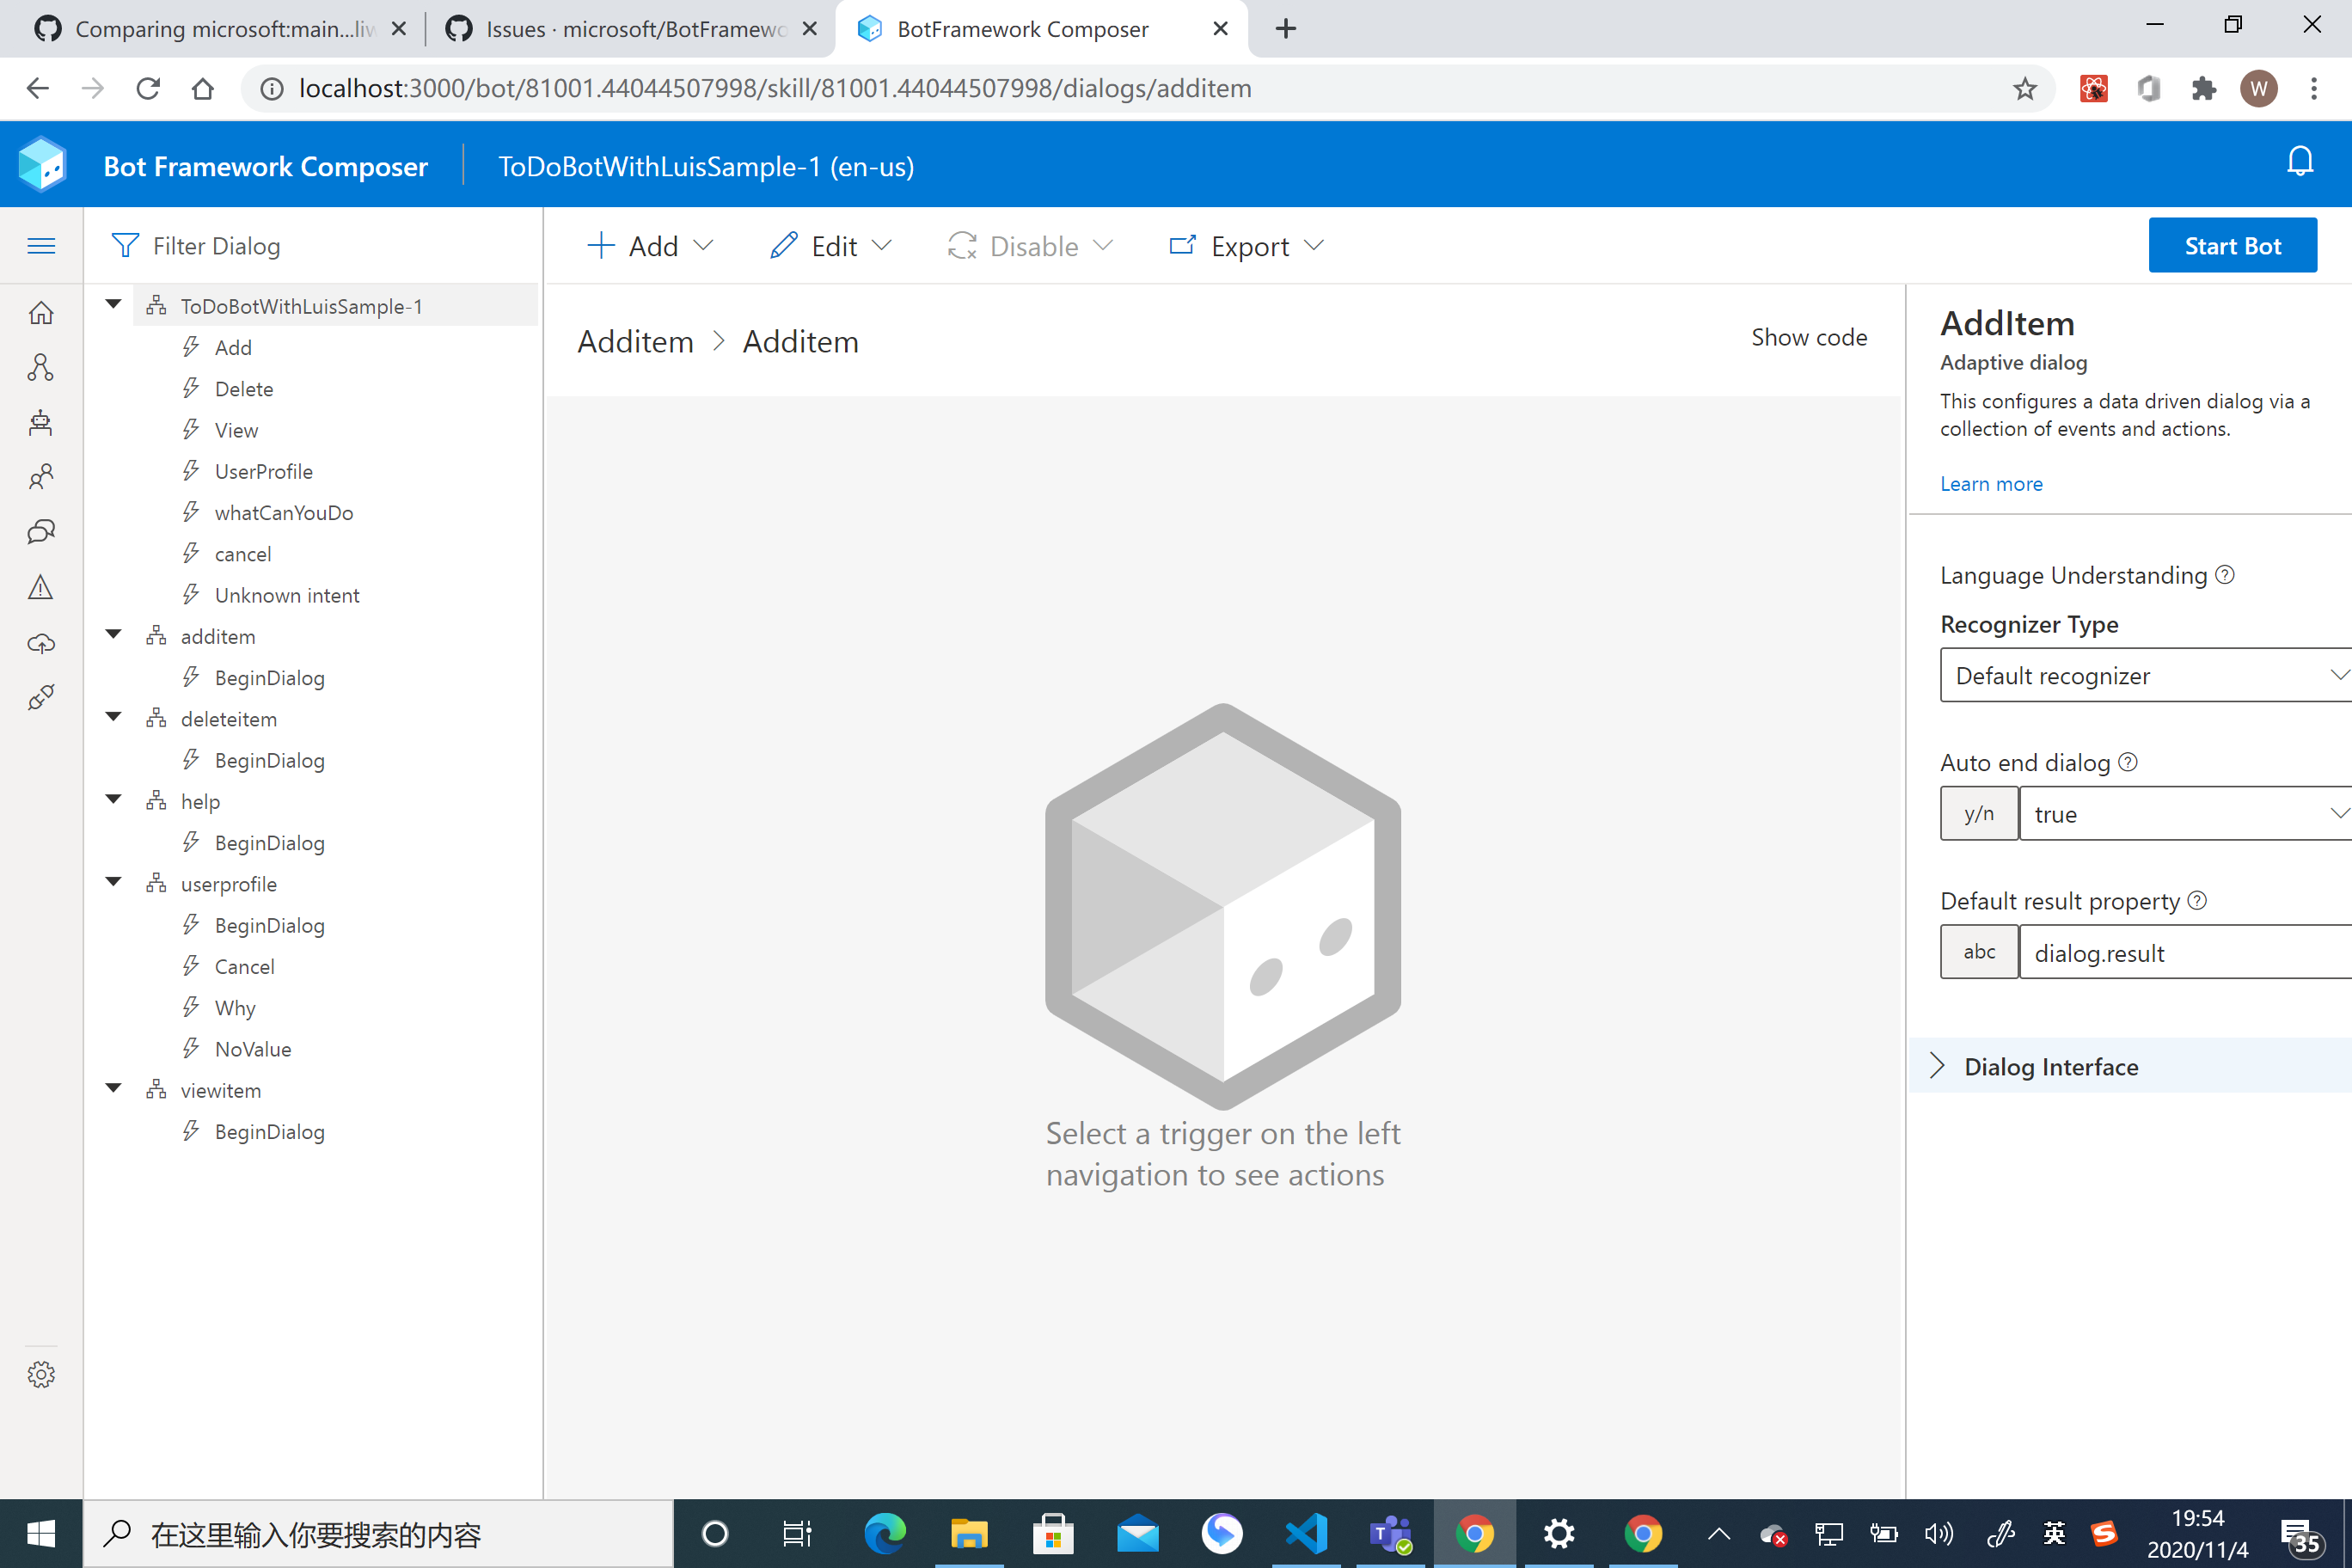Click the notification bell icon
2352x1568 pixels.
point(2299,162)
